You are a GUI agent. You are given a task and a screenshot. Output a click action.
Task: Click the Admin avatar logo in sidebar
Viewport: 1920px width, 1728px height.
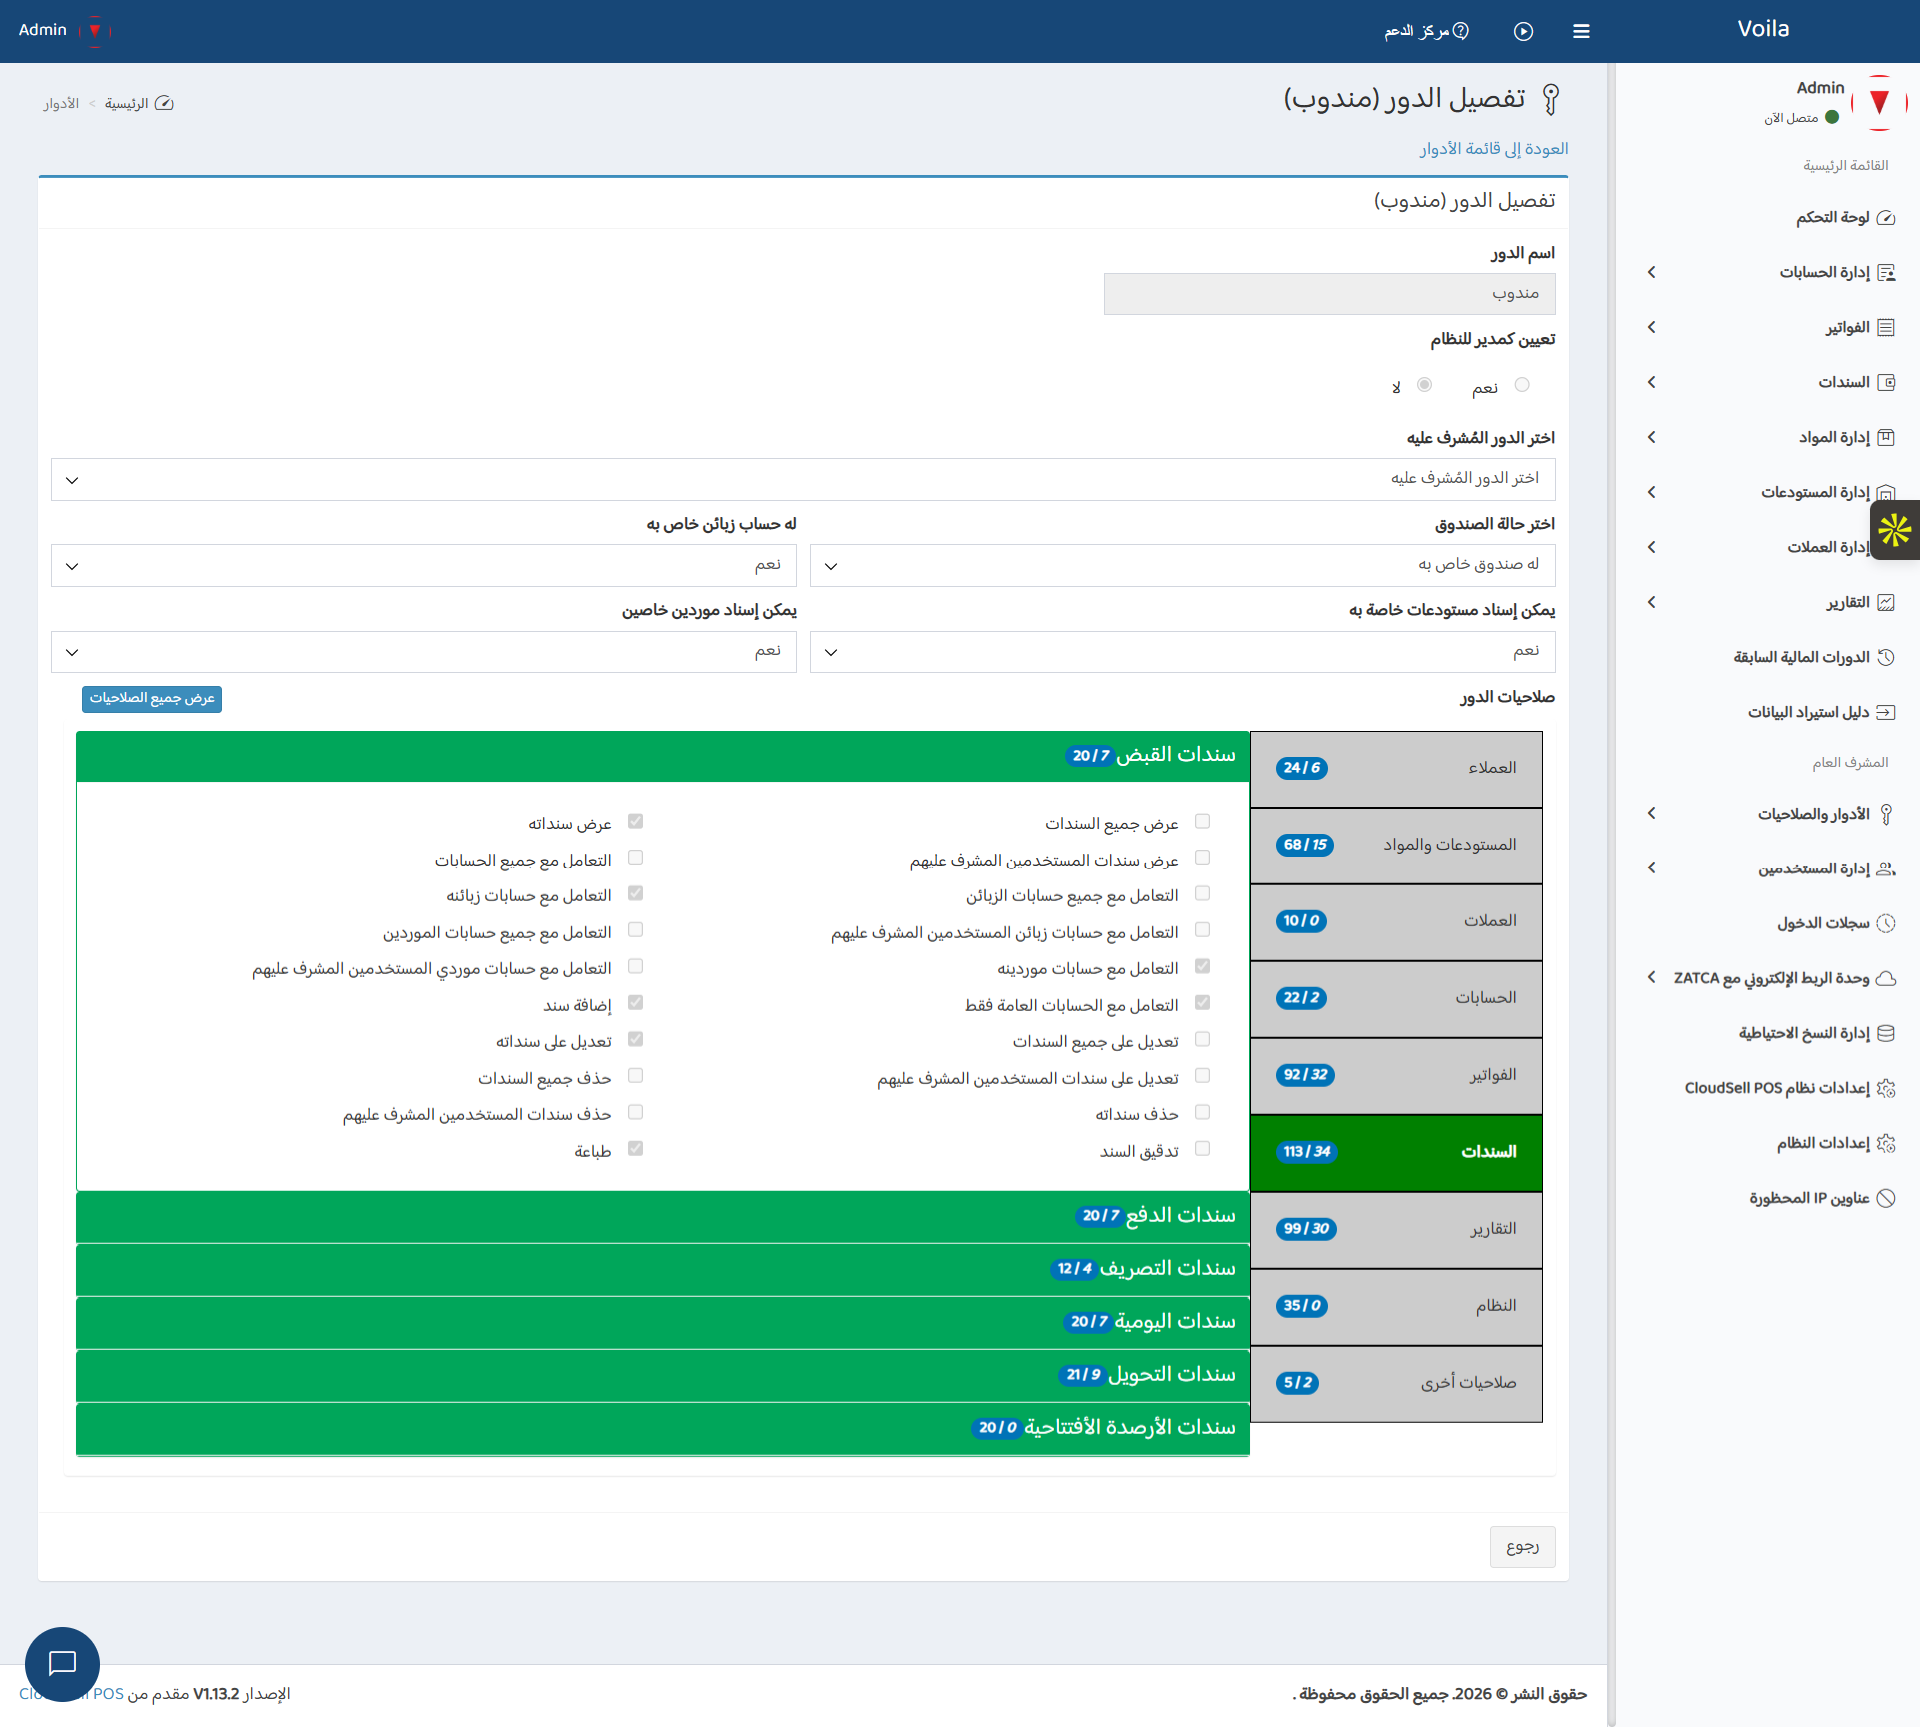click(1879, 103)
